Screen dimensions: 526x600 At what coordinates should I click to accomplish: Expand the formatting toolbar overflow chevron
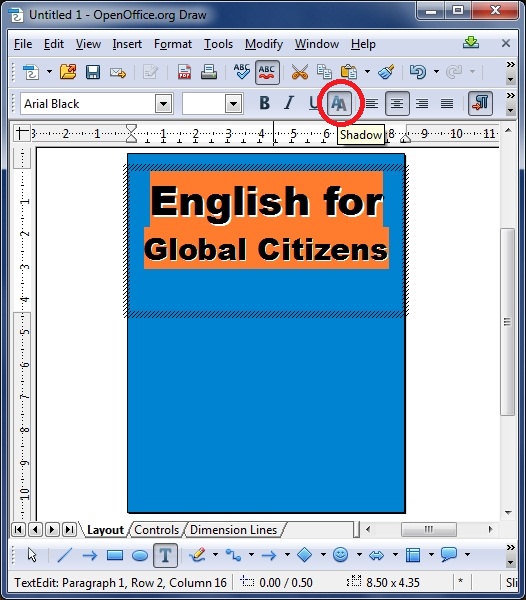pyautogui.click(x=510, y=95)
